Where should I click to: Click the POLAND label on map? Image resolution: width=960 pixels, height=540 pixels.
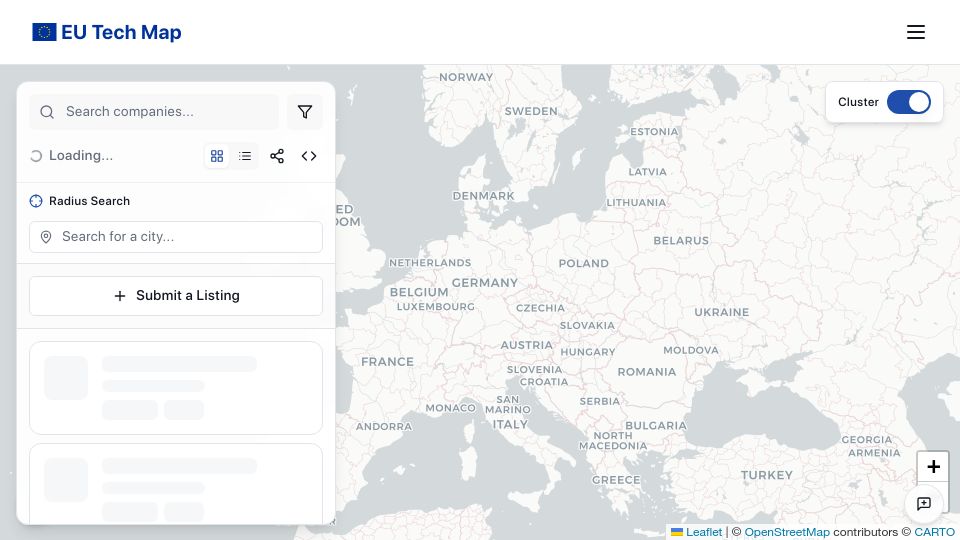583,263
